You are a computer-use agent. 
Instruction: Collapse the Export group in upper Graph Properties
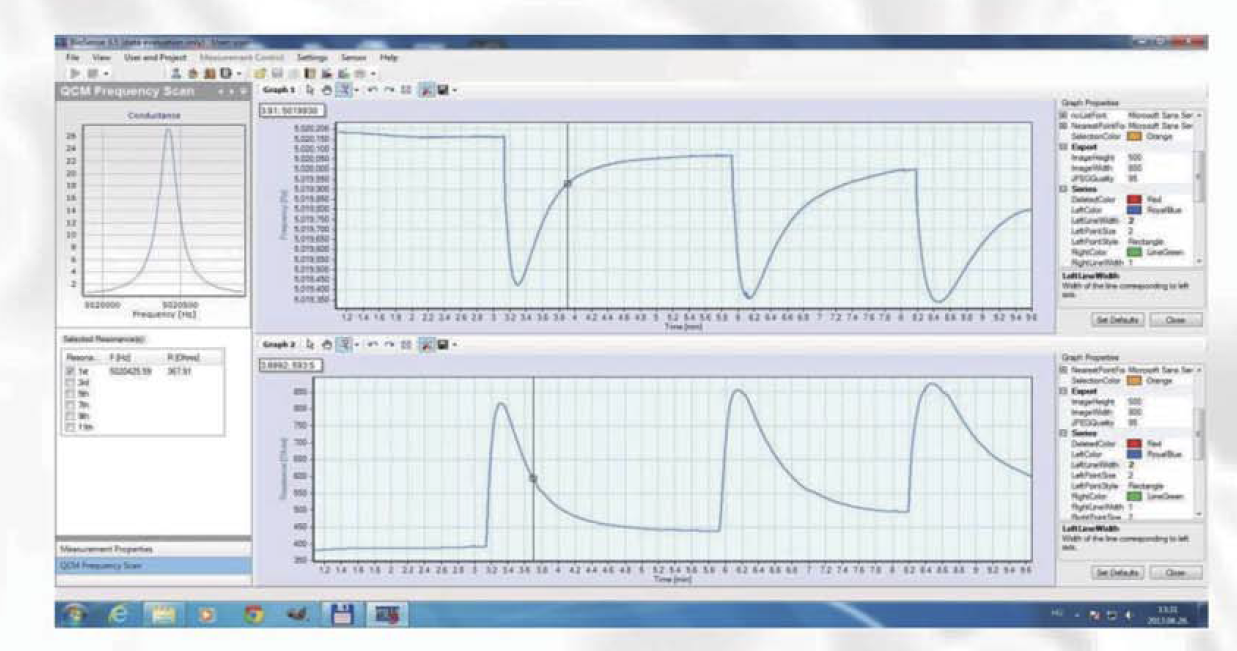[x=1064, y=146]
